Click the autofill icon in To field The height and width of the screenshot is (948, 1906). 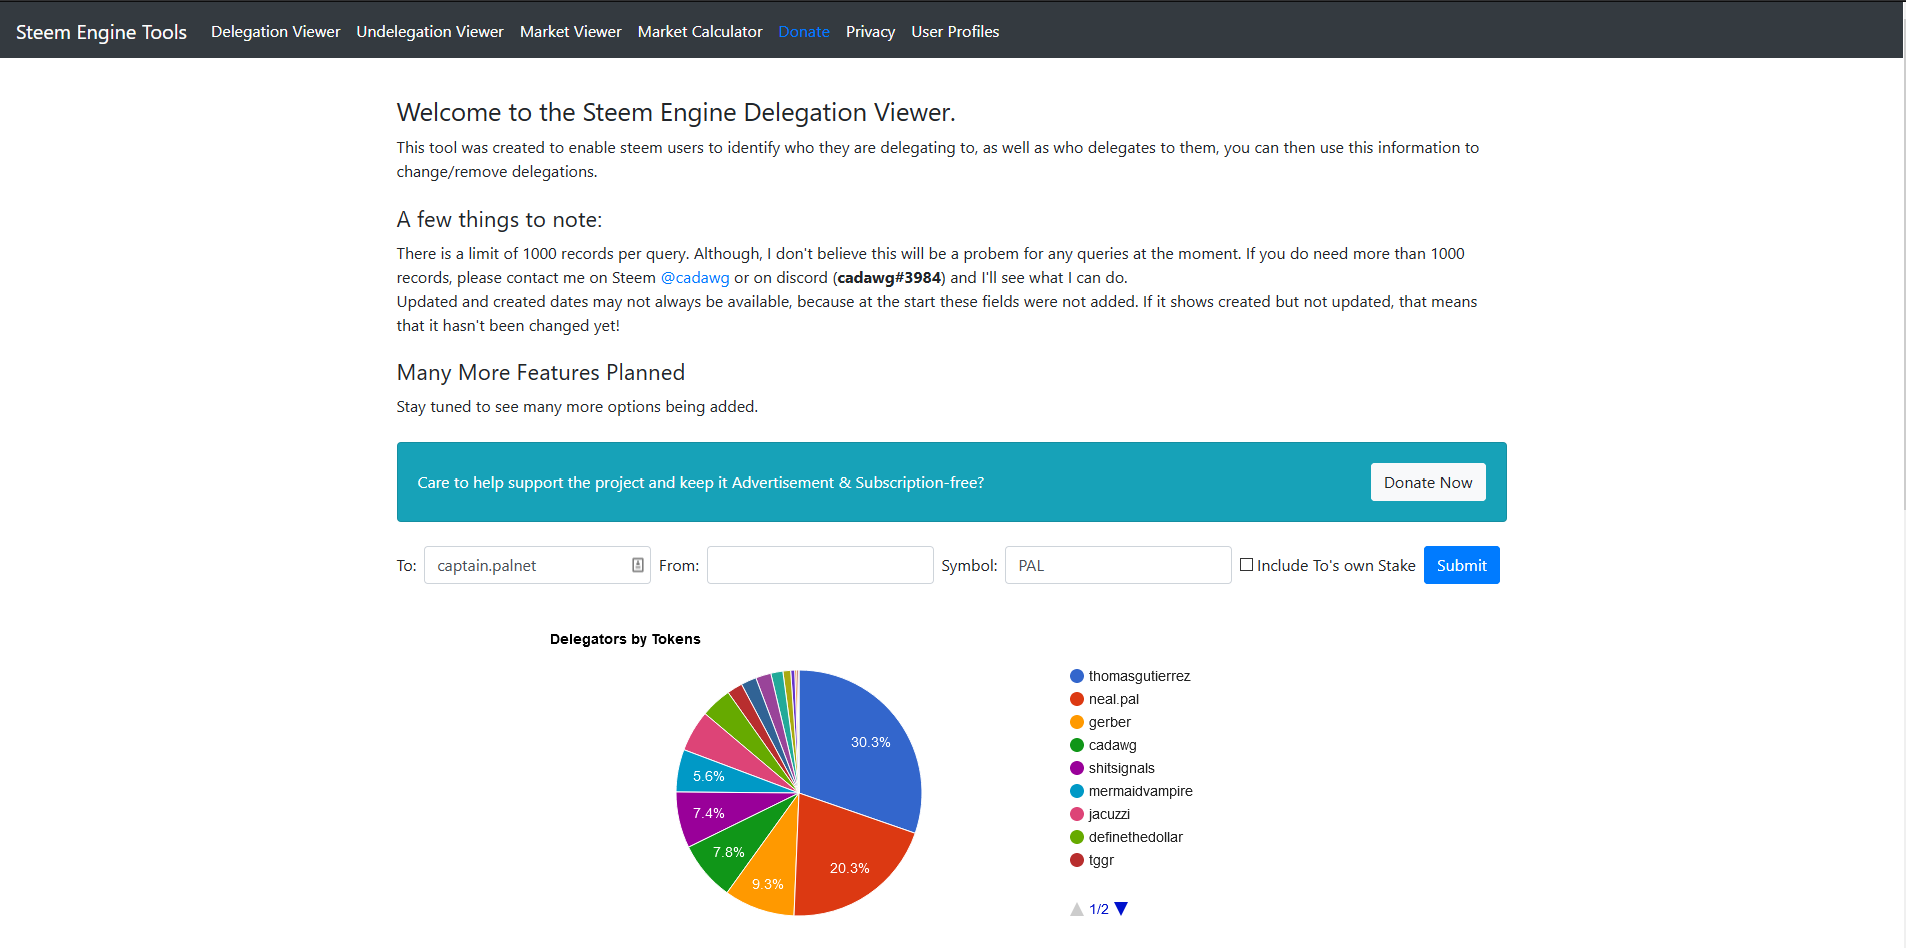click(x=638, y=565)
